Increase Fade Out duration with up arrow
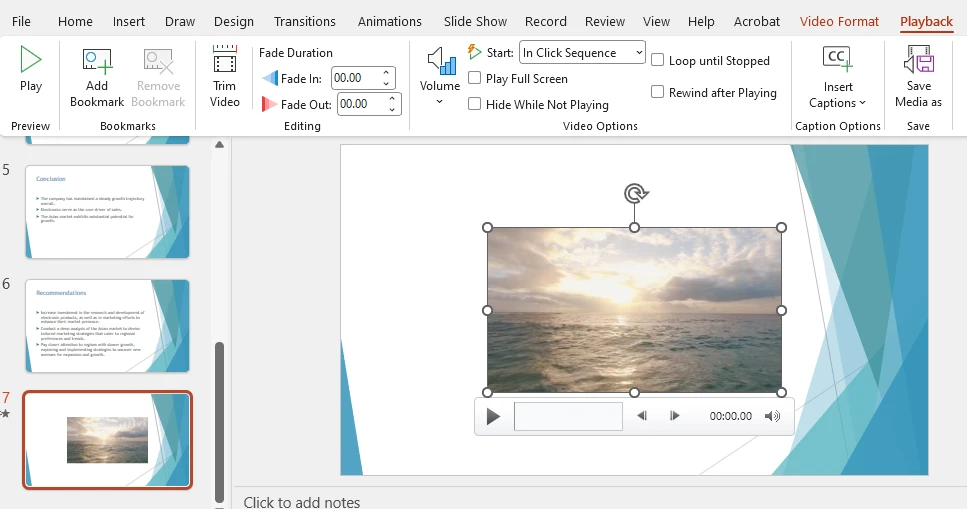The height and width of the screenshot is (509, 967). [x=392, y=98]
